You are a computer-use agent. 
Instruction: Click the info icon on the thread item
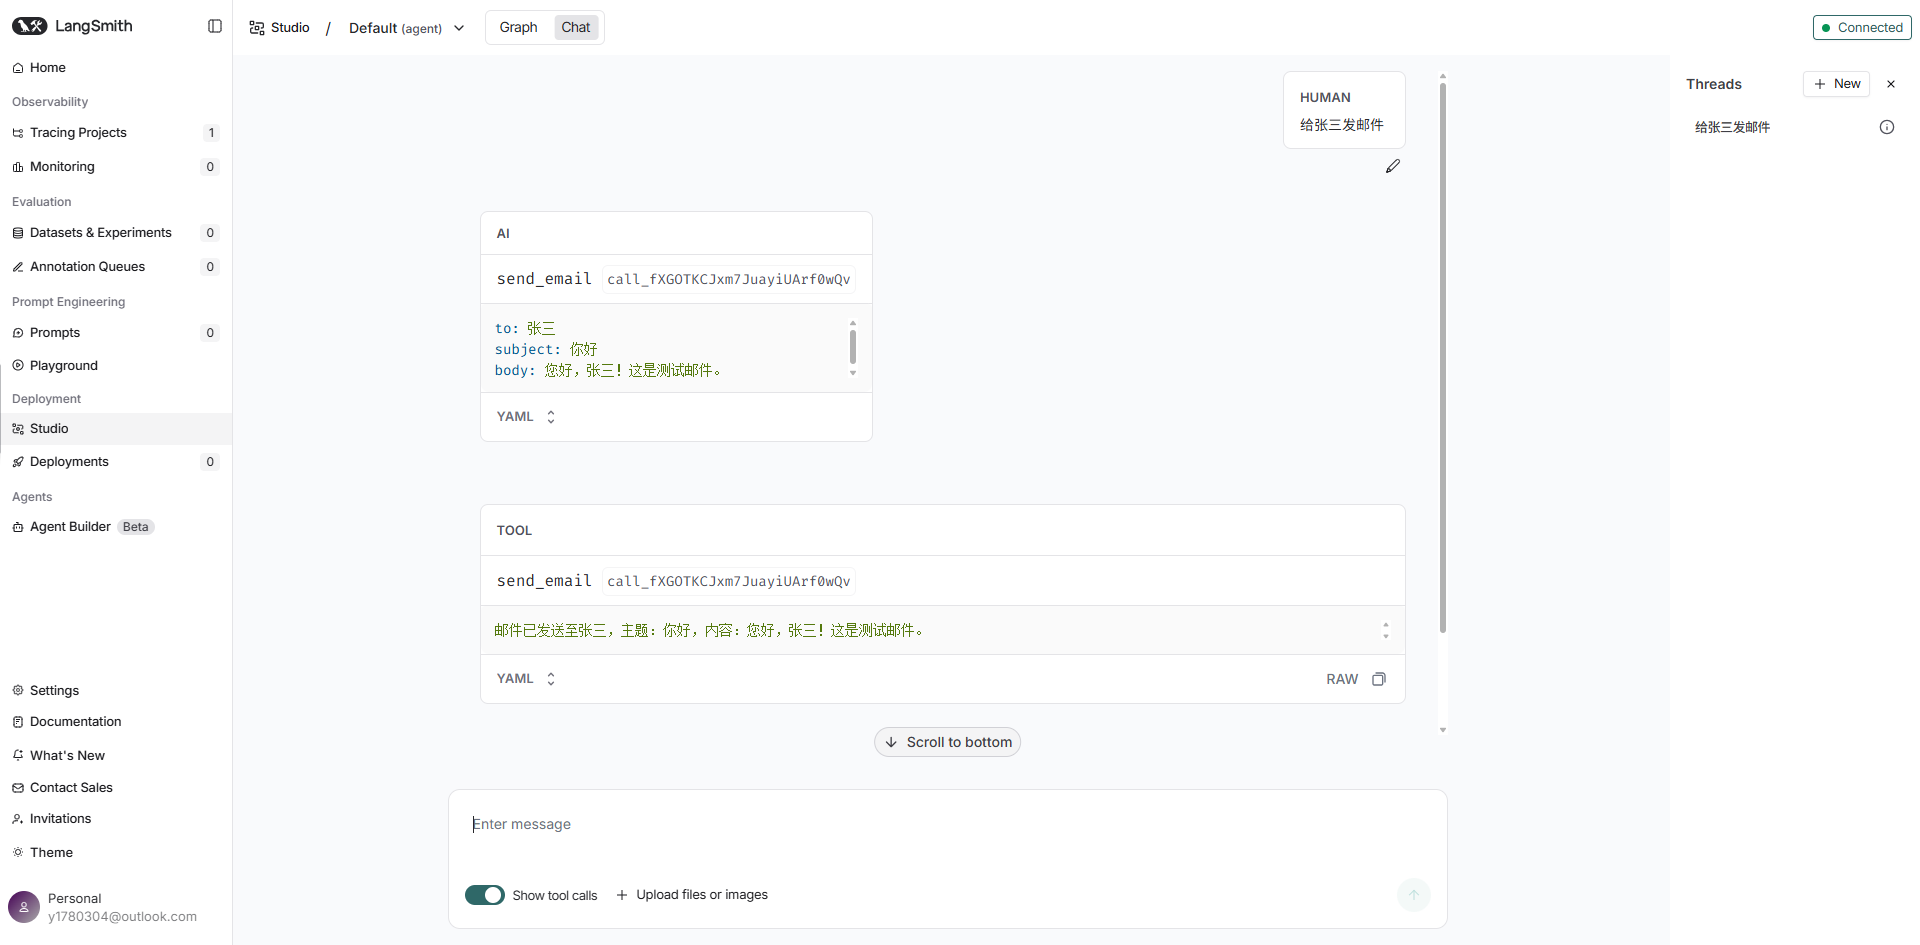click(1886, 127)
